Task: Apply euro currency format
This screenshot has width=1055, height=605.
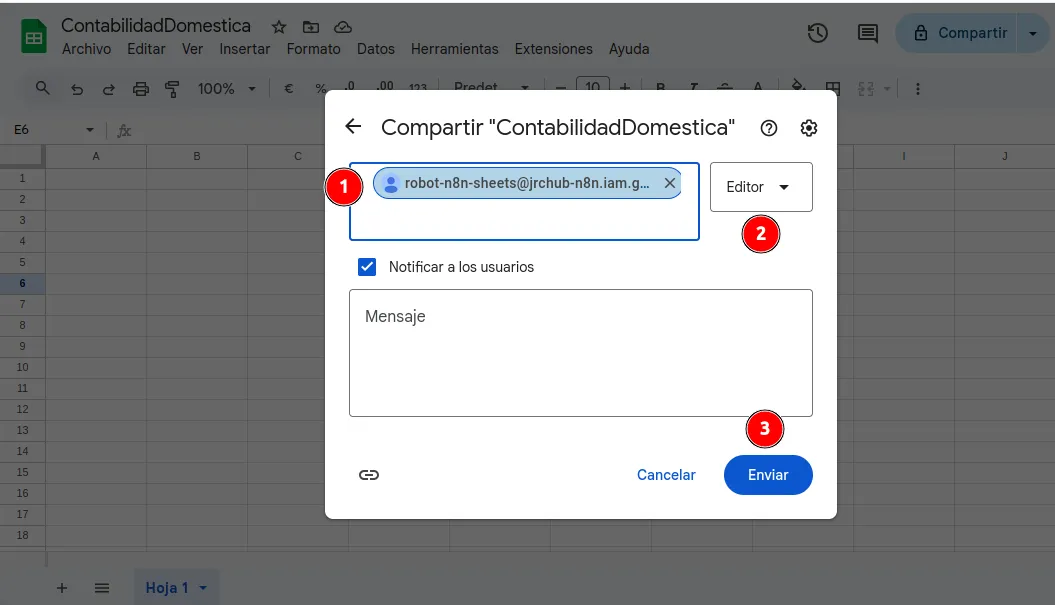Action: point(289,89)
